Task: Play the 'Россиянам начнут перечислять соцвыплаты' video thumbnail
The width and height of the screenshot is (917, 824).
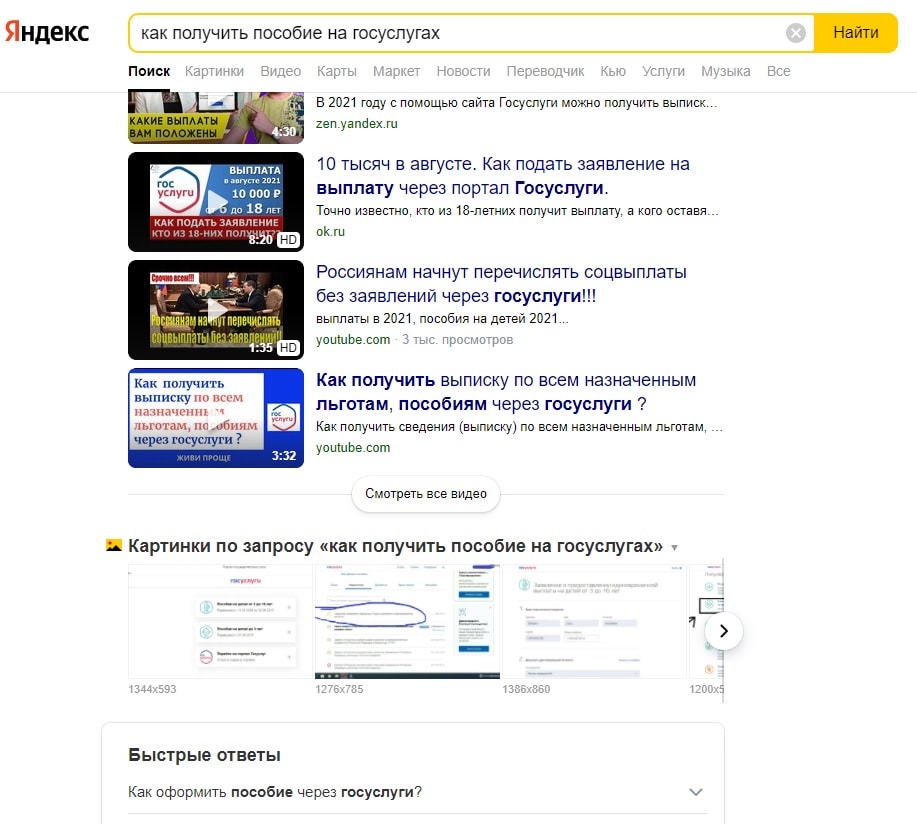Action: point(216,310)
